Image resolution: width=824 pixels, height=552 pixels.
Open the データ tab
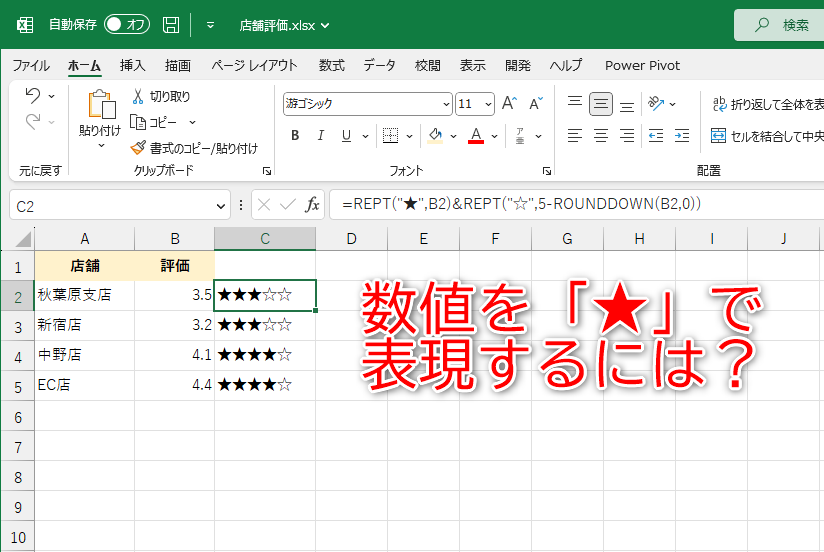(379, 66)
